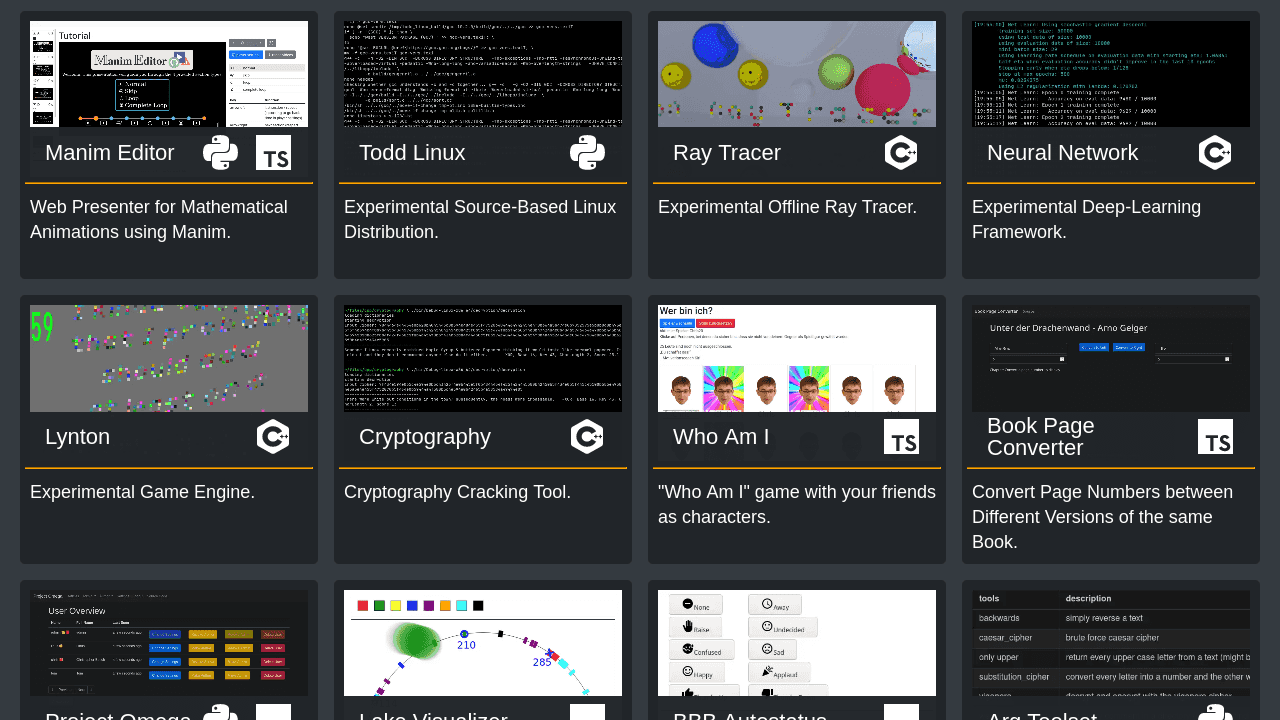Open the Who Am I game thumbnail
This screenshot has width=1280, height=720.
coord(797,358)
